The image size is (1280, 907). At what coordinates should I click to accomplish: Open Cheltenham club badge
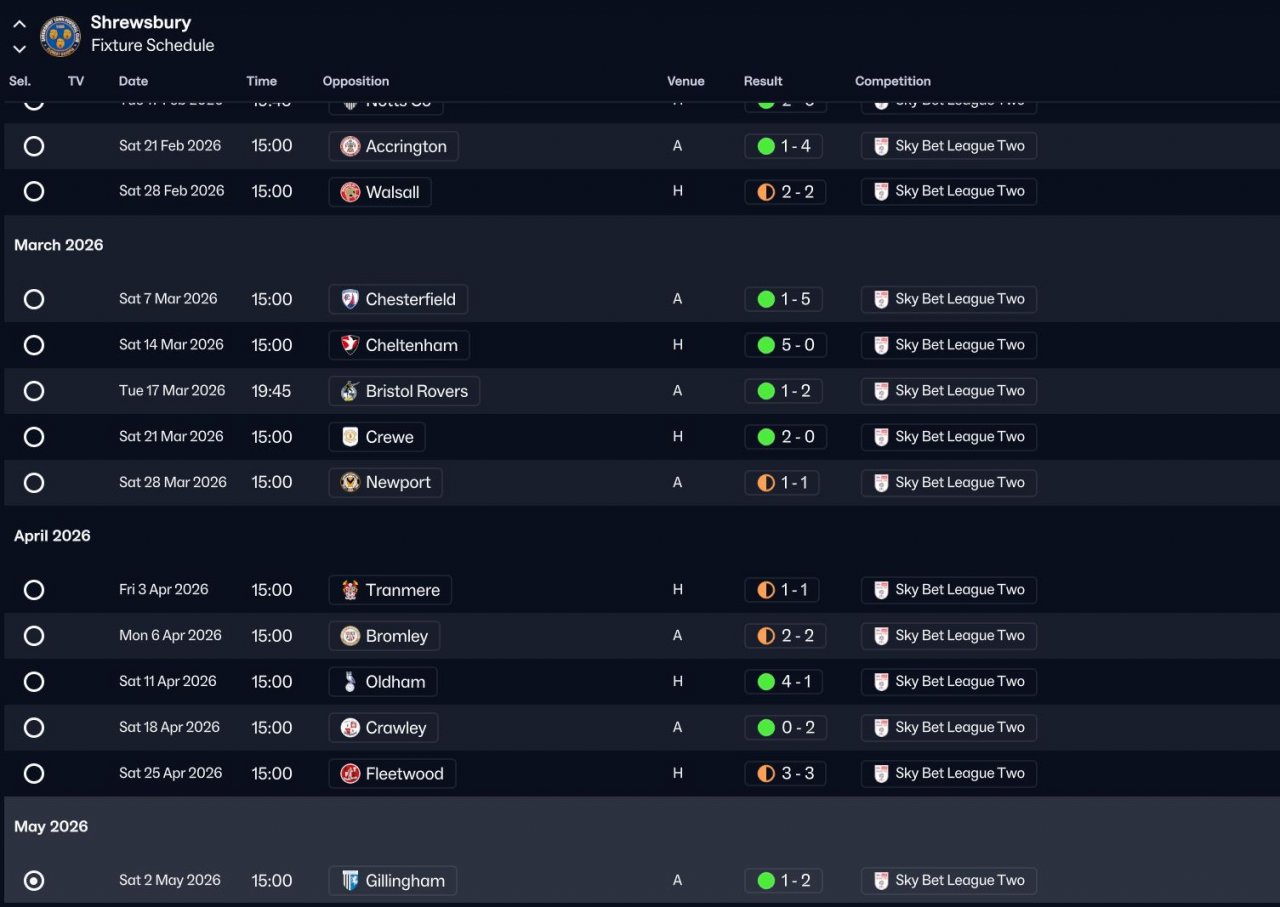350,345
